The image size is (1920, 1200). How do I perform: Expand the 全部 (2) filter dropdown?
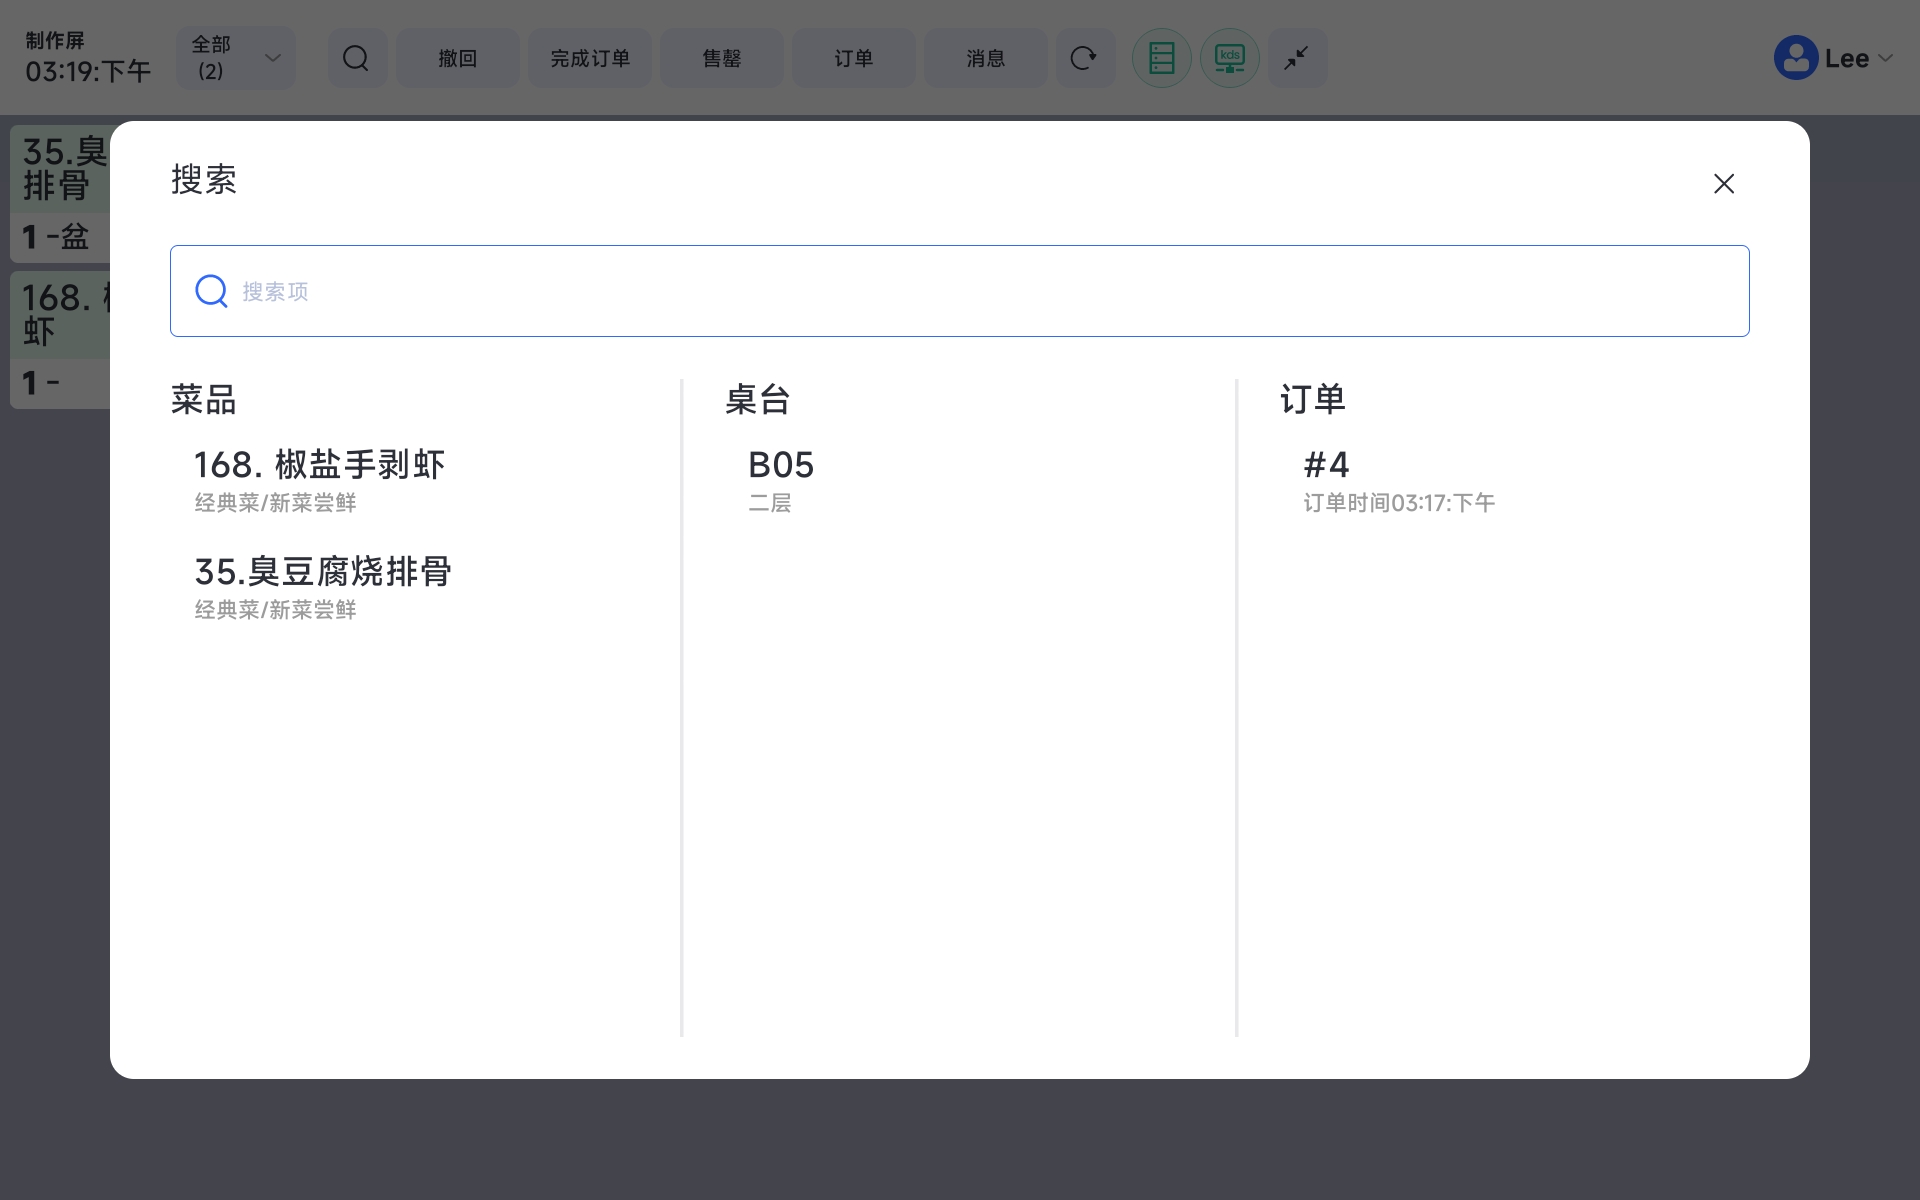pos(236,58)
